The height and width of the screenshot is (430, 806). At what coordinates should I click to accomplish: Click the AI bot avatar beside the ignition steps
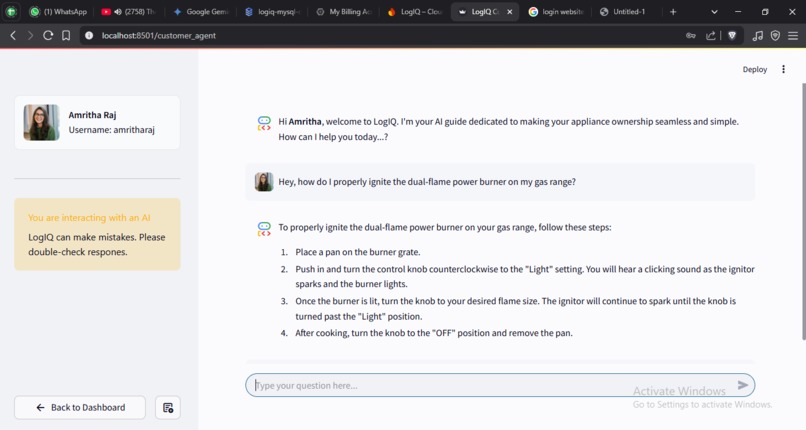point(264,229)
